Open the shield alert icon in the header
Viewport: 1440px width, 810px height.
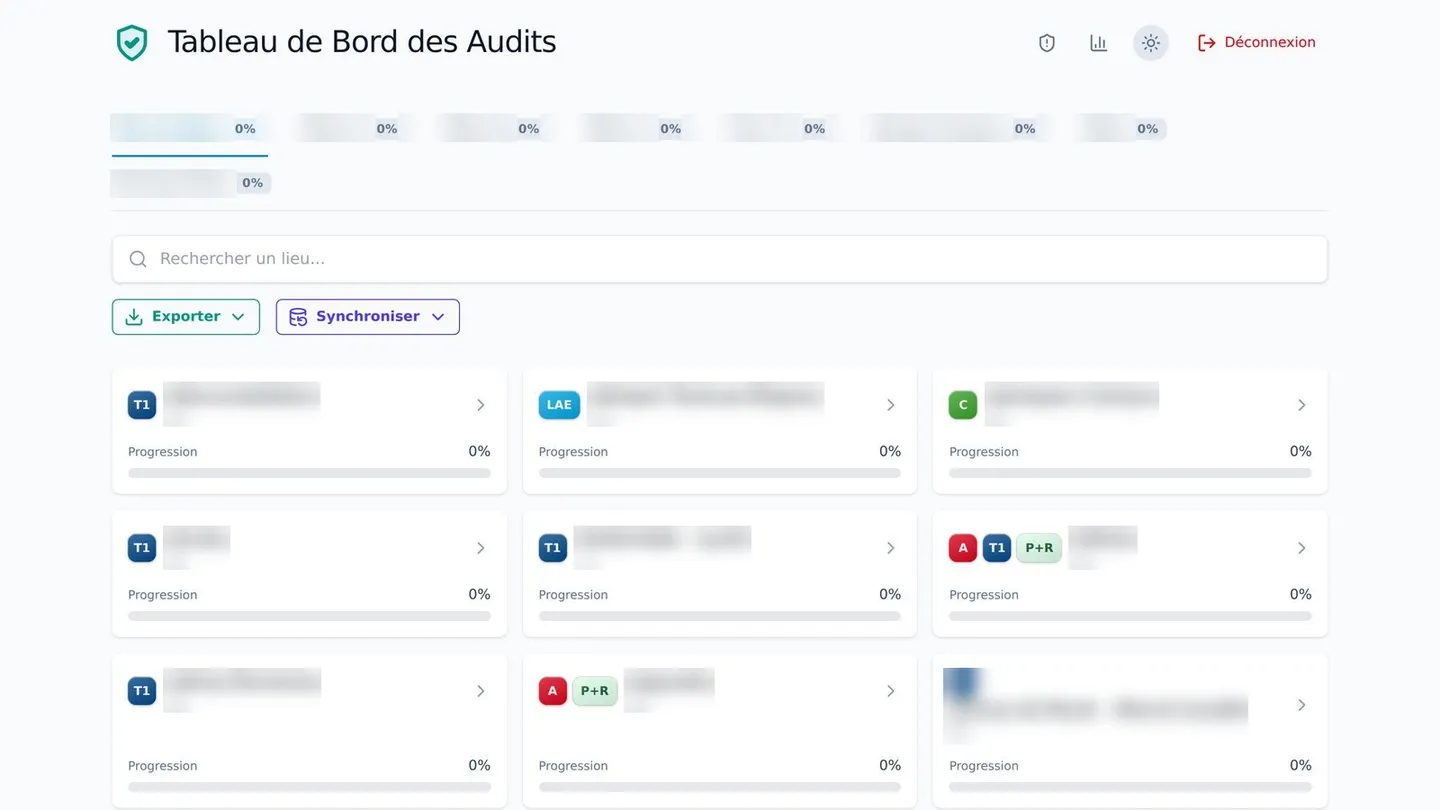click(x=1047, y=43)
